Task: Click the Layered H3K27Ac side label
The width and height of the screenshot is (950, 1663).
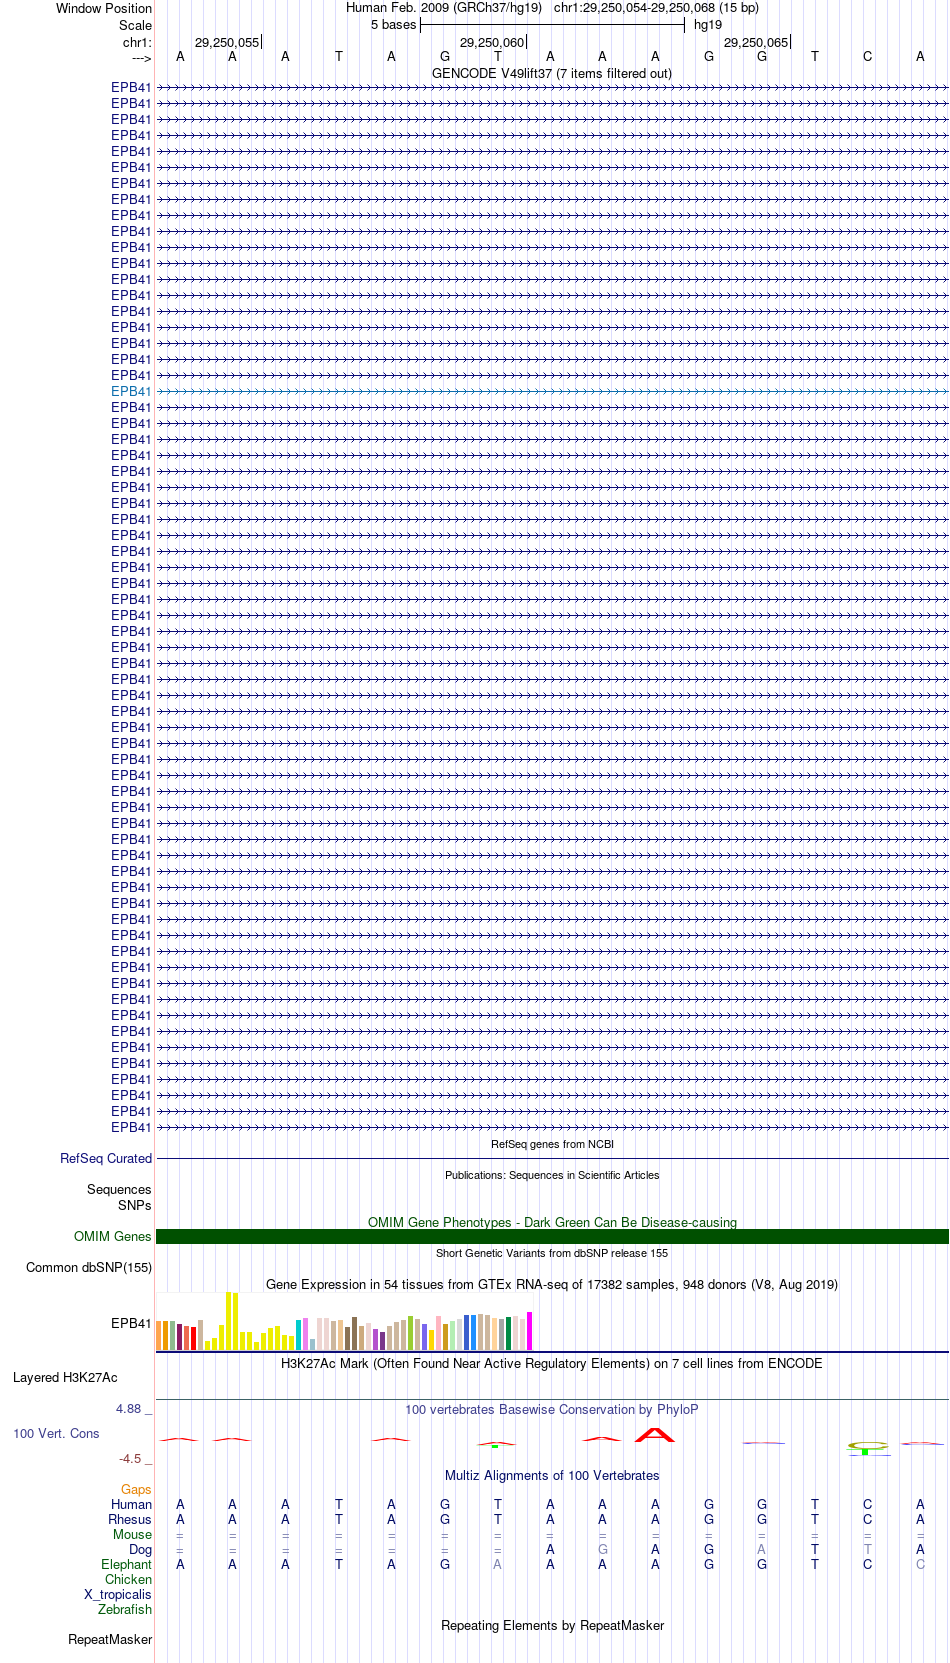Action: tap(65, 1377)
